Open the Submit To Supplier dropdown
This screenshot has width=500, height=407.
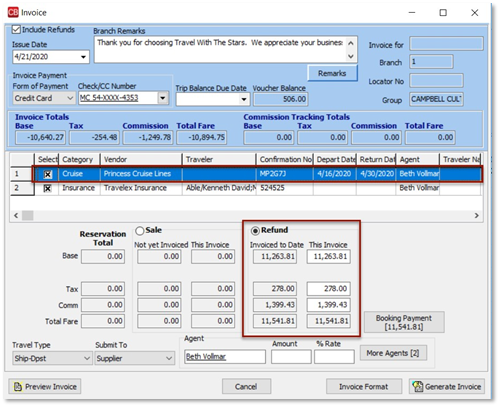[x=169, y=359]
